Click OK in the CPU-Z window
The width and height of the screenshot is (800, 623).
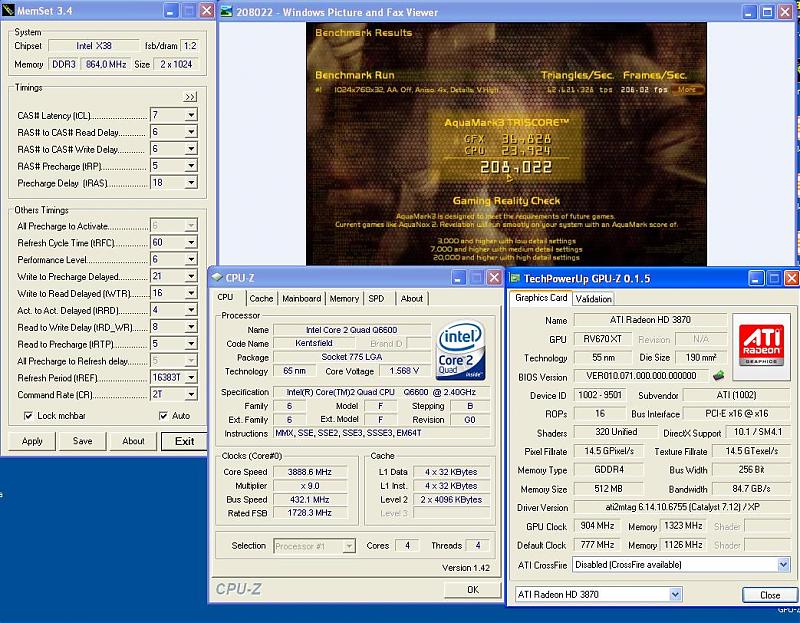point(473,590)
